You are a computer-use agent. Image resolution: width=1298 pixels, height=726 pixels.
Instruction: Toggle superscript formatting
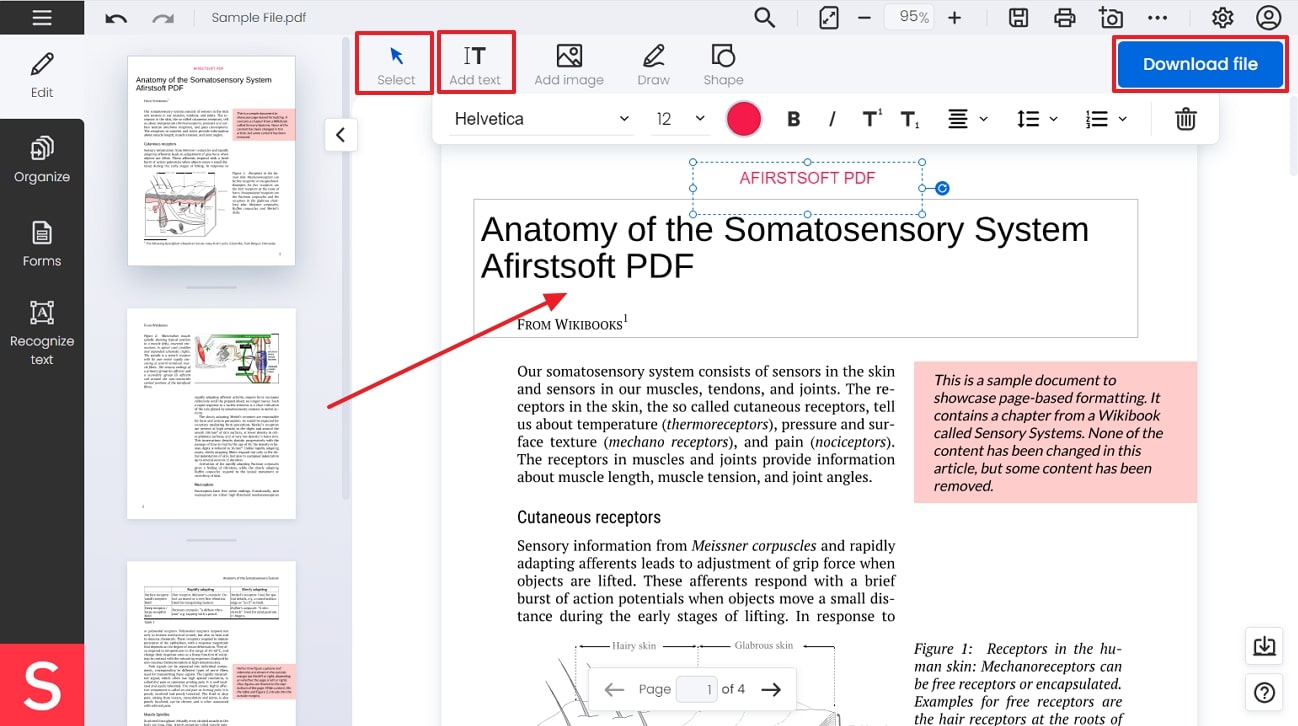click(872, 119)
